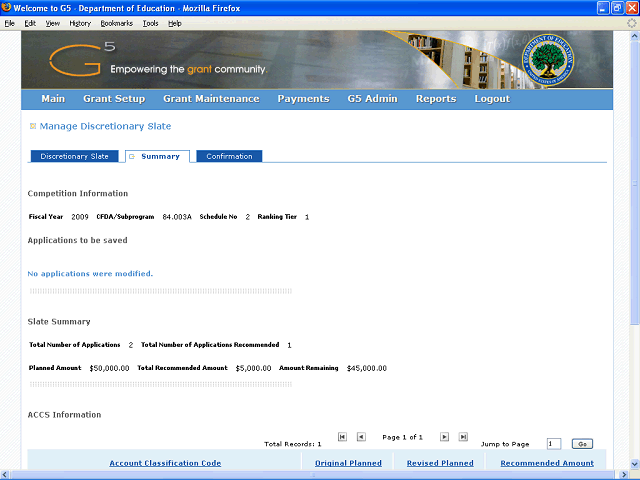
Task: Open the Firefox Edit menu
Action: tap(30, 23)
